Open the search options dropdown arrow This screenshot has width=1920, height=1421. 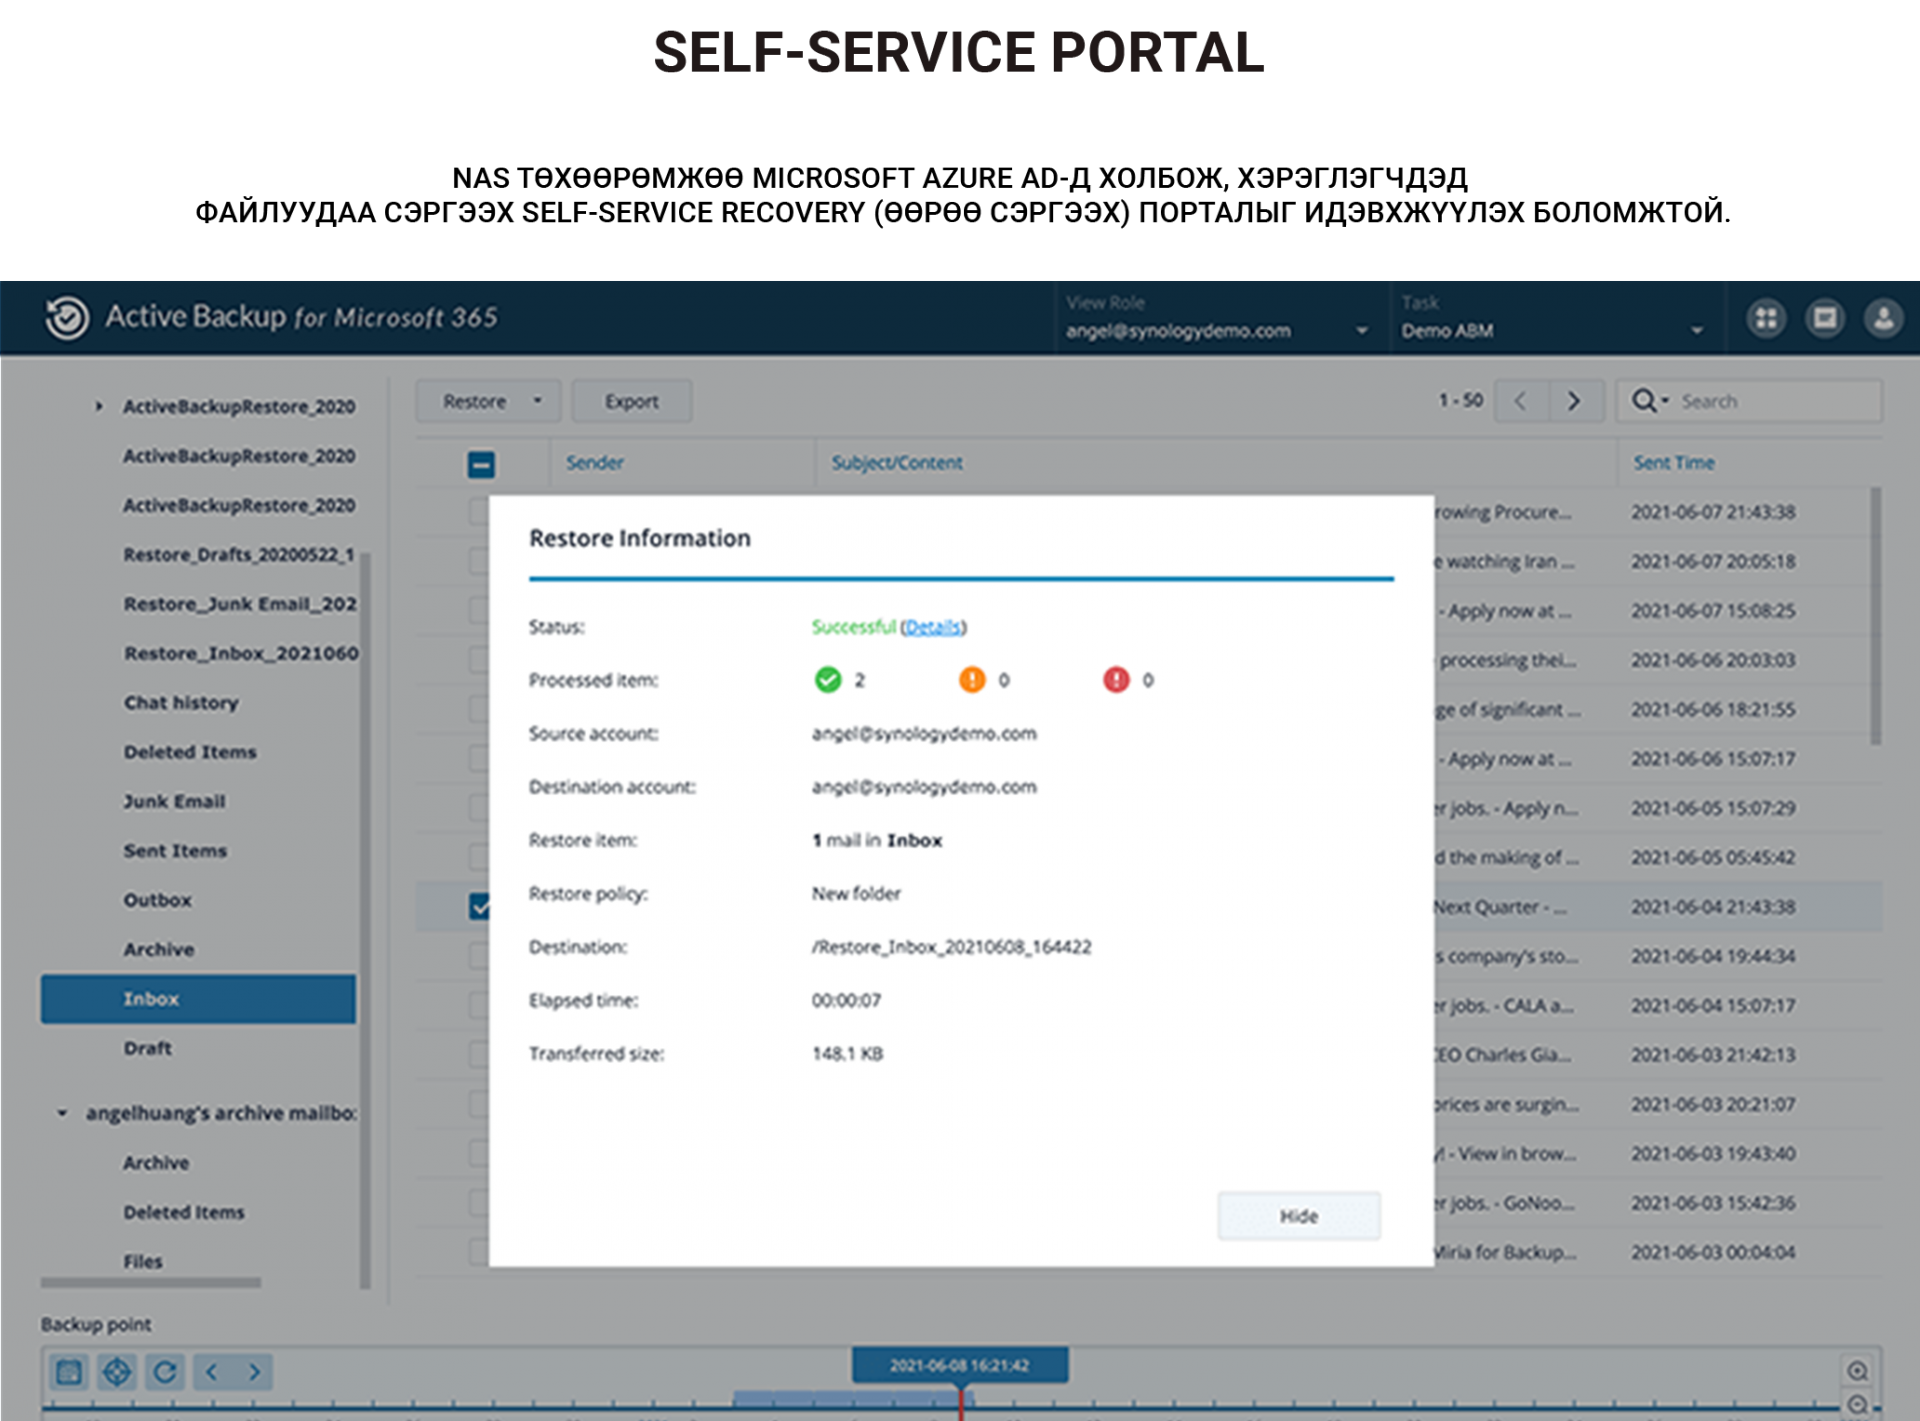(1666, 401)
